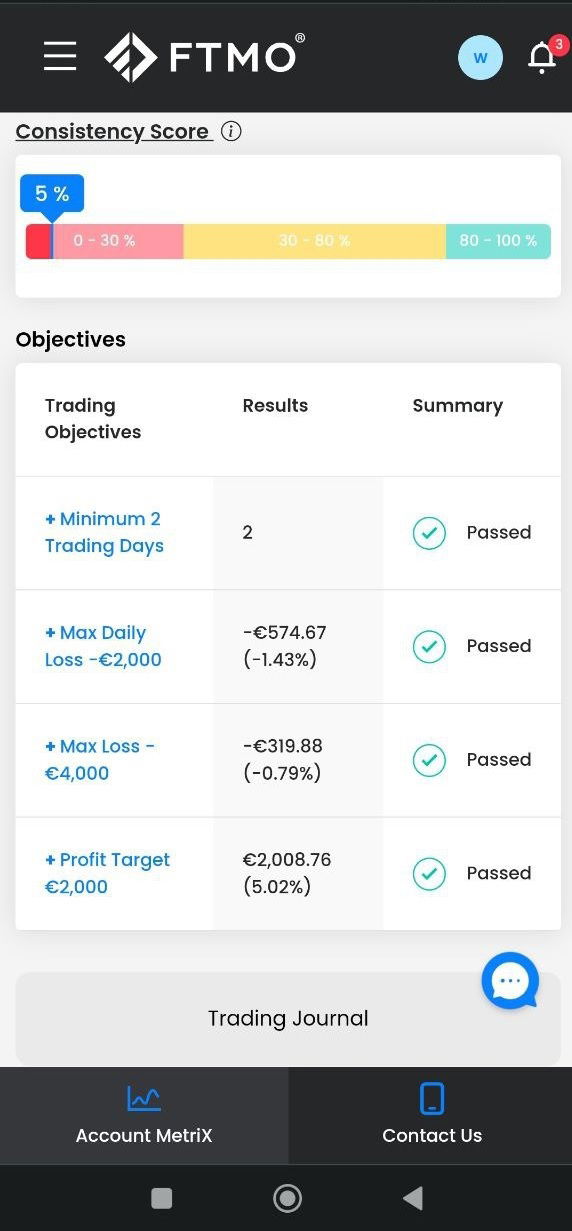Show Consistency Score info tooltip icon
Screen dimensions: 572x1231
pos(231,131)
